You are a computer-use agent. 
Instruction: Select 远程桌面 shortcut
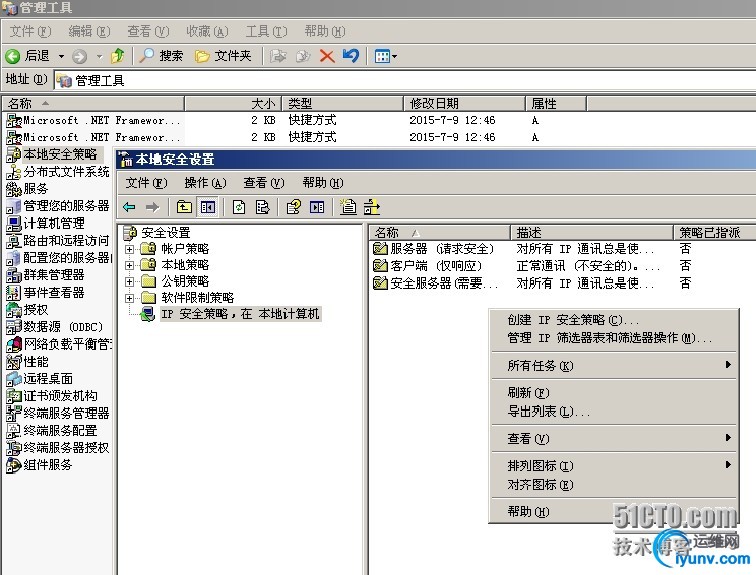pyautogui.click(x=40, y=379)
